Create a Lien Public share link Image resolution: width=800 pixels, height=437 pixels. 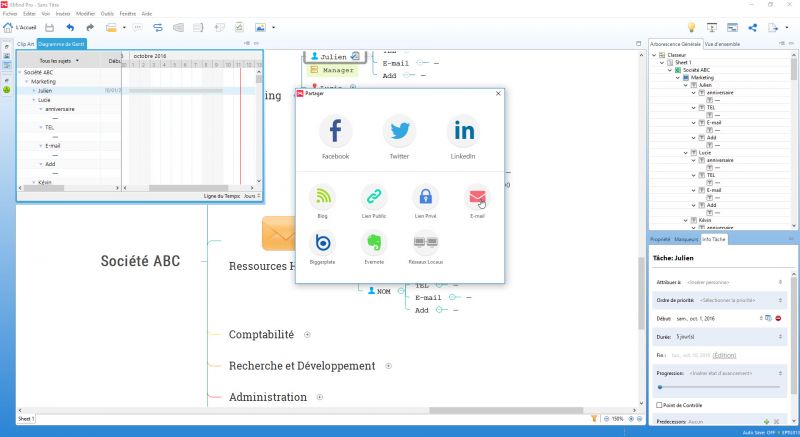(374, 197)
